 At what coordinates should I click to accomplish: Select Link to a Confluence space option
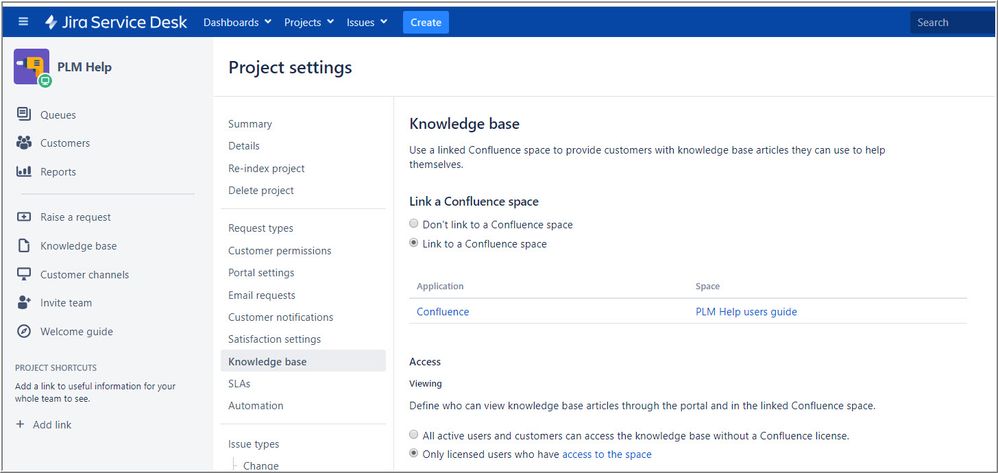coord(414,244)
